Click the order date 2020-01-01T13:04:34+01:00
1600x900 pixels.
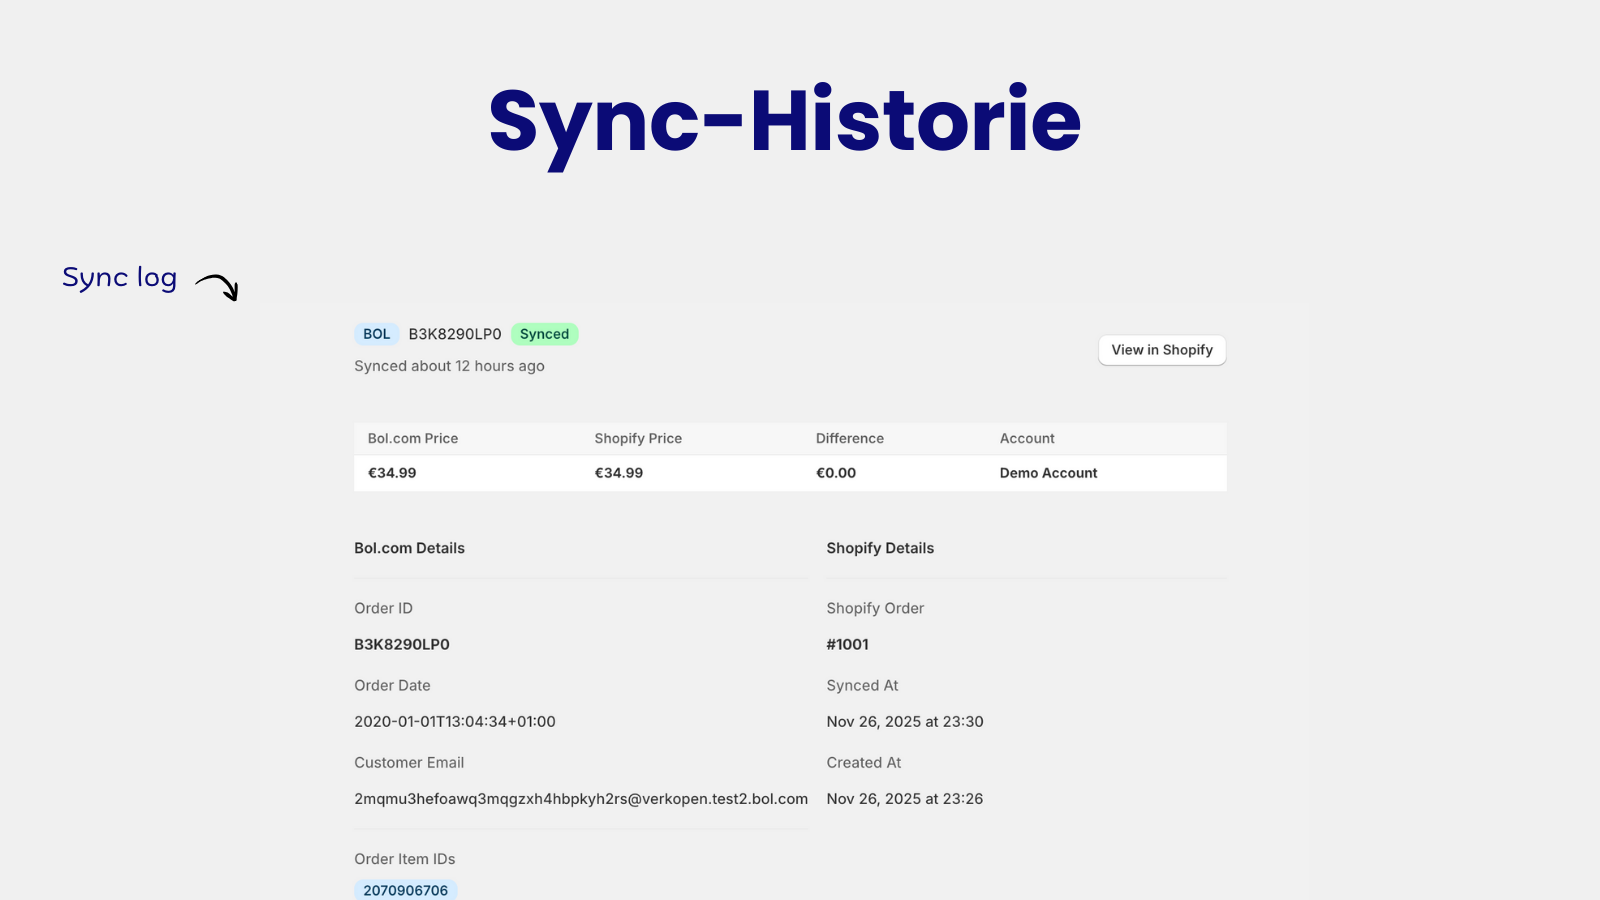454,722
